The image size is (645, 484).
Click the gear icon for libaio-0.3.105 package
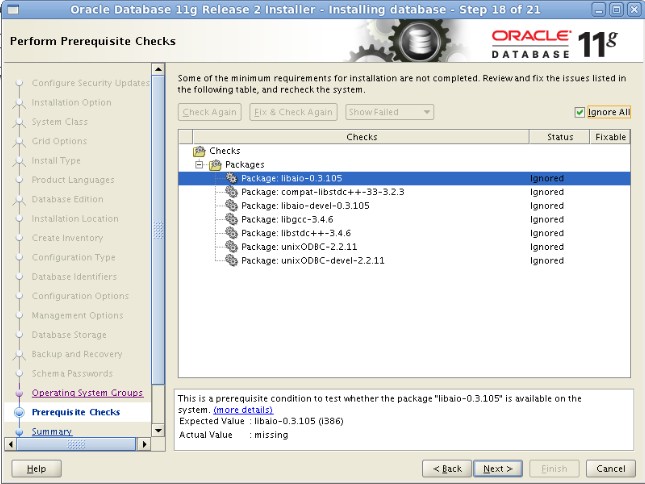pos(232,178)
